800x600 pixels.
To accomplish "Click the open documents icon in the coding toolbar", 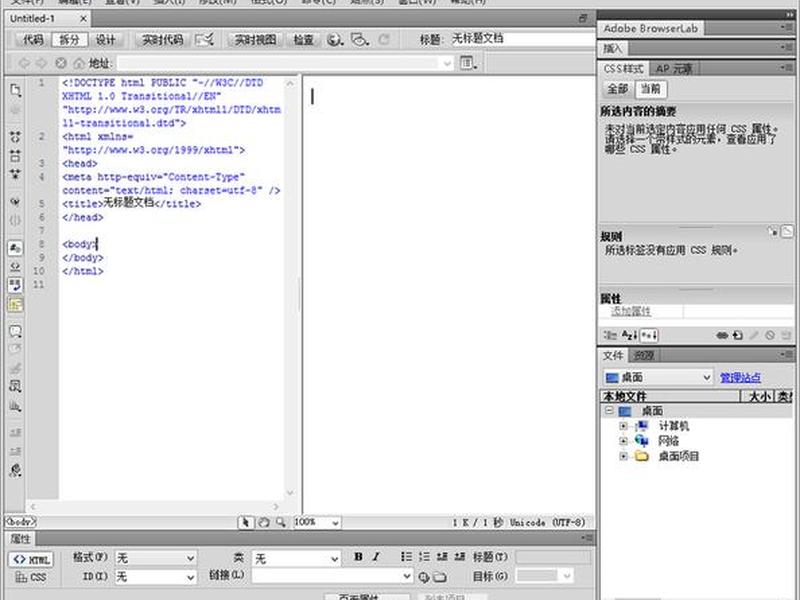I will (x=15, y=90).
